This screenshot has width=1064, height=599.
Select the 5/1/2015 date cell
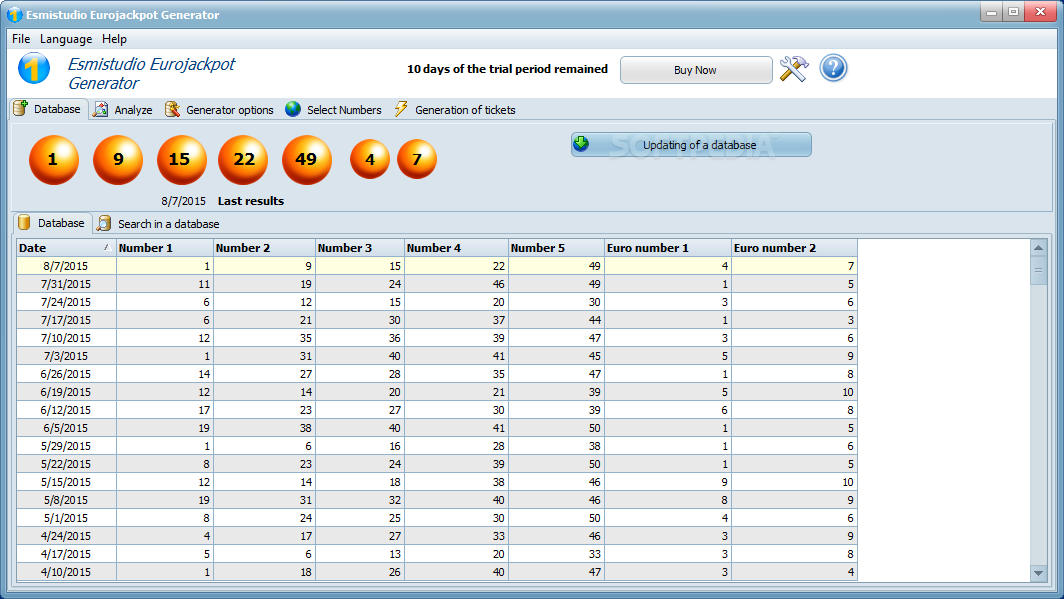point(66,518)
